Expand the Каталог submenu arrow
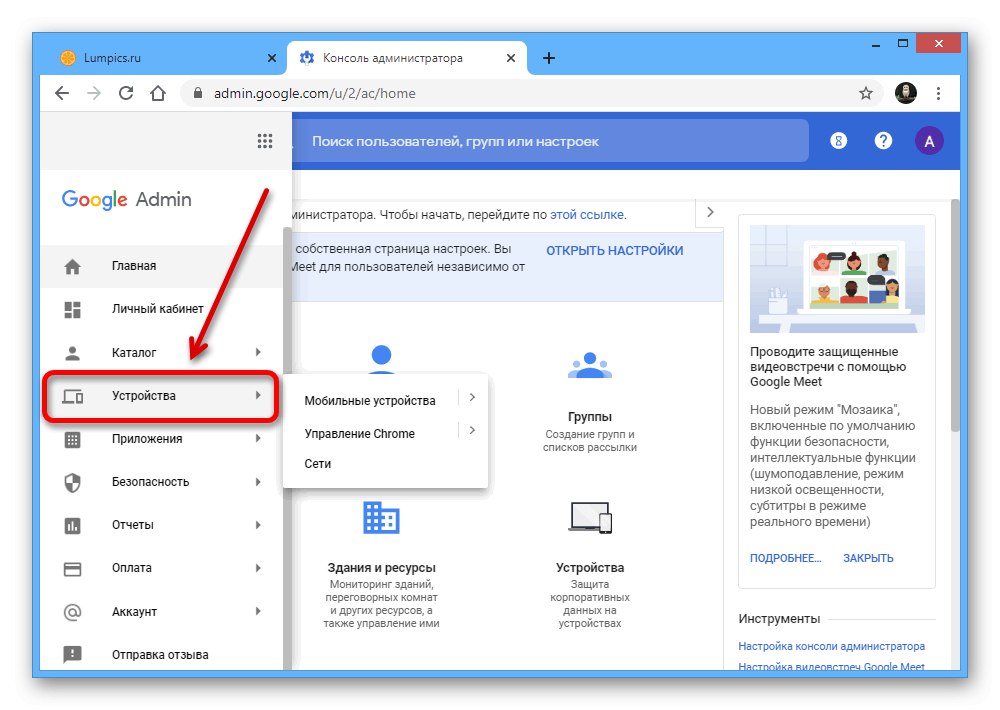This screenshot has height=710, width=1000. (258, 352)
